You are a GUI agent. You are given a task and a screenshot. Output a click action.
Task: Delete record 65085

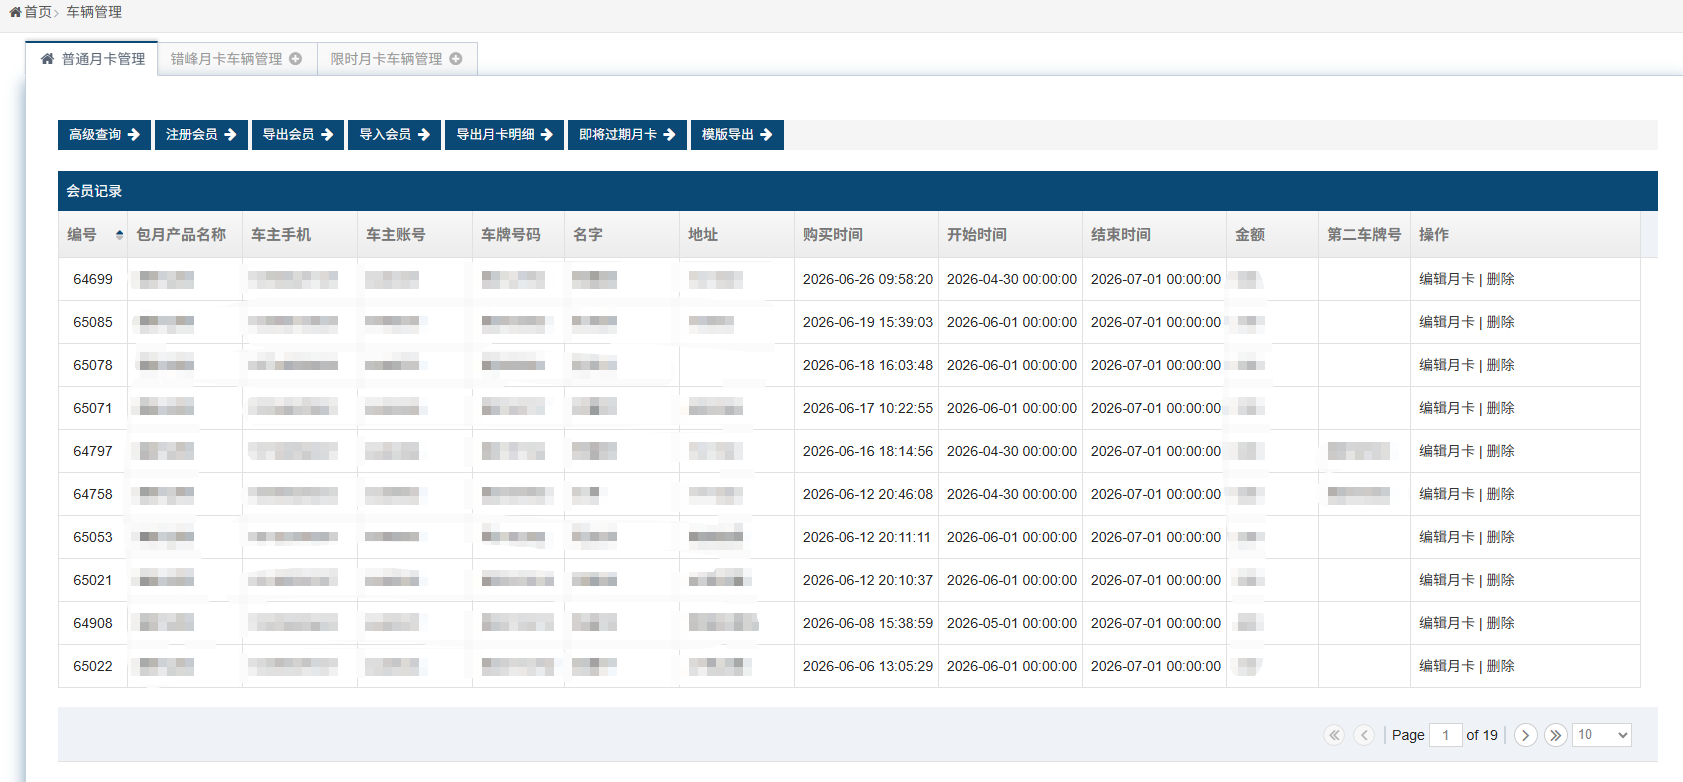[1500, 322]
